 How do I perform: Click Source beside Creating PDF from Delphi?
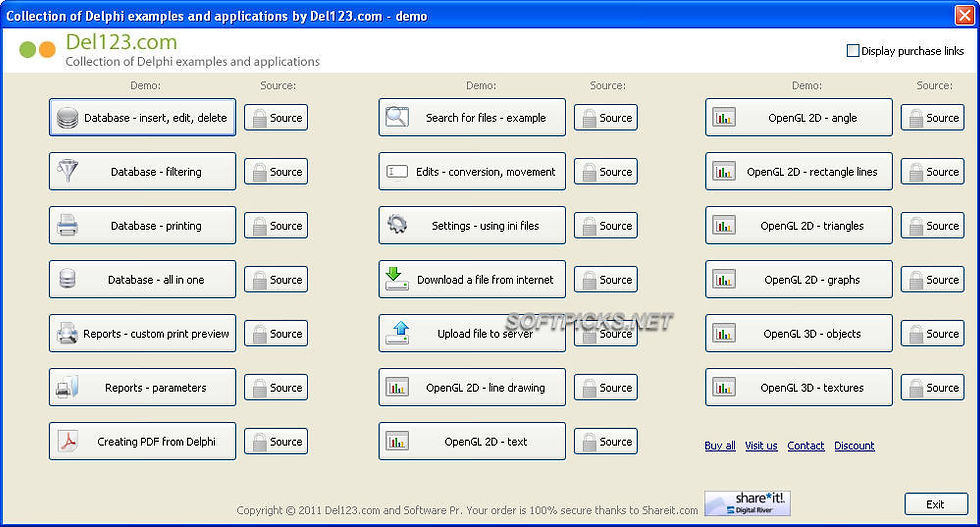(x=276, y=441)
